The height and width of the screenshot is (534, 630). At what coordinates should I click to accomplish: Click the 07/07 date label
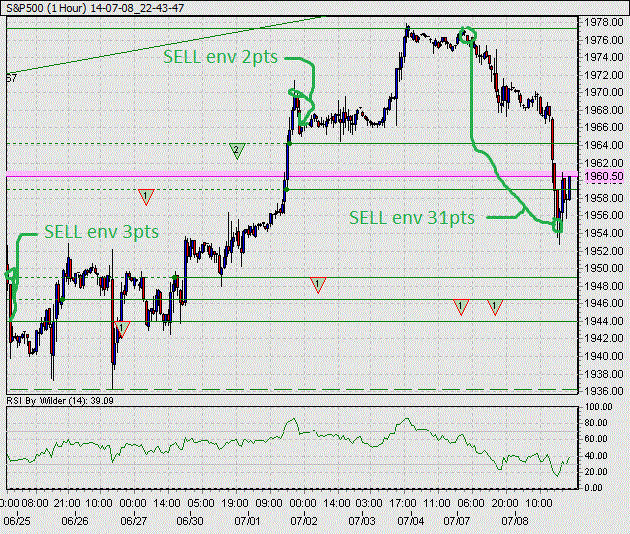(x=457, y=521)
